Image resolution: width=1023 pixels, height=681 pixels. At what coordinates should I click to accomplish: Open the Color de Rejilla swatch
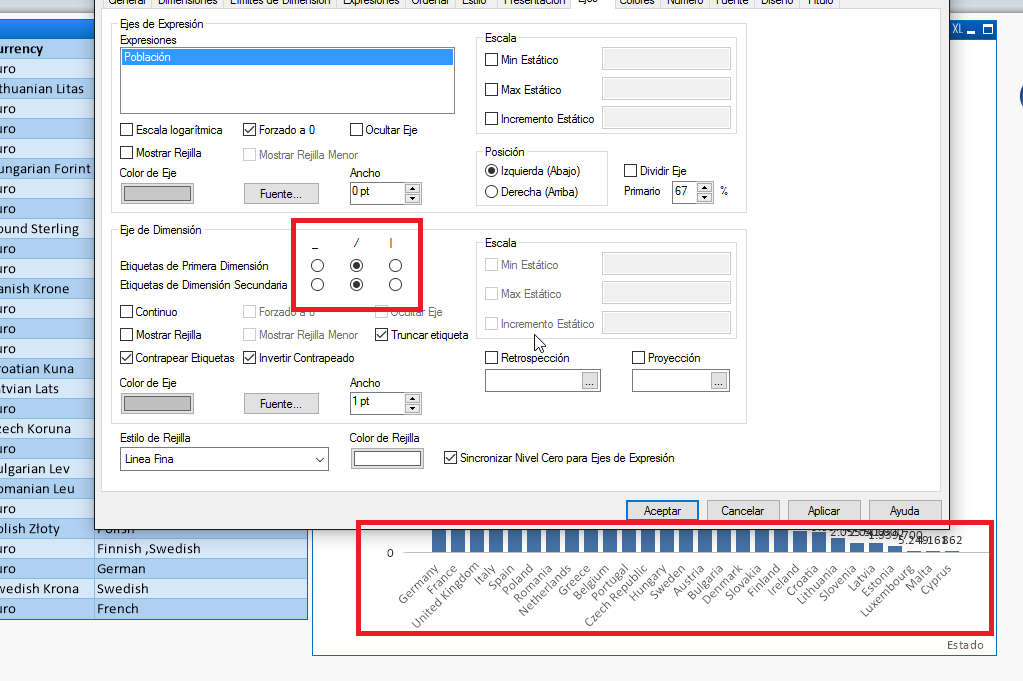pyautogui.click(x=387, y=459)
